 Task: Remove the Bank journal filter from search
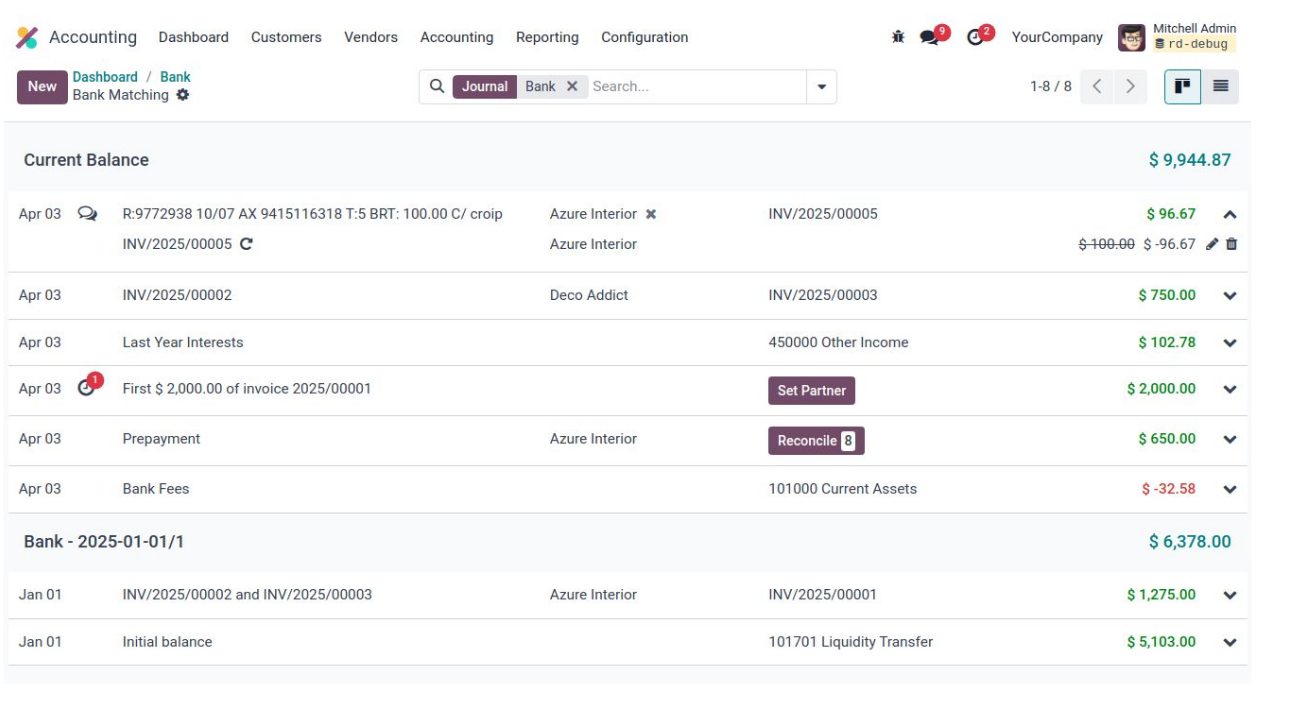point(572,86)
